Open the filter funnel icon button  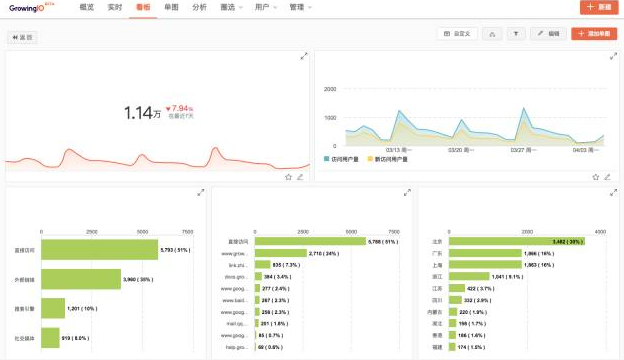[516, 34]
